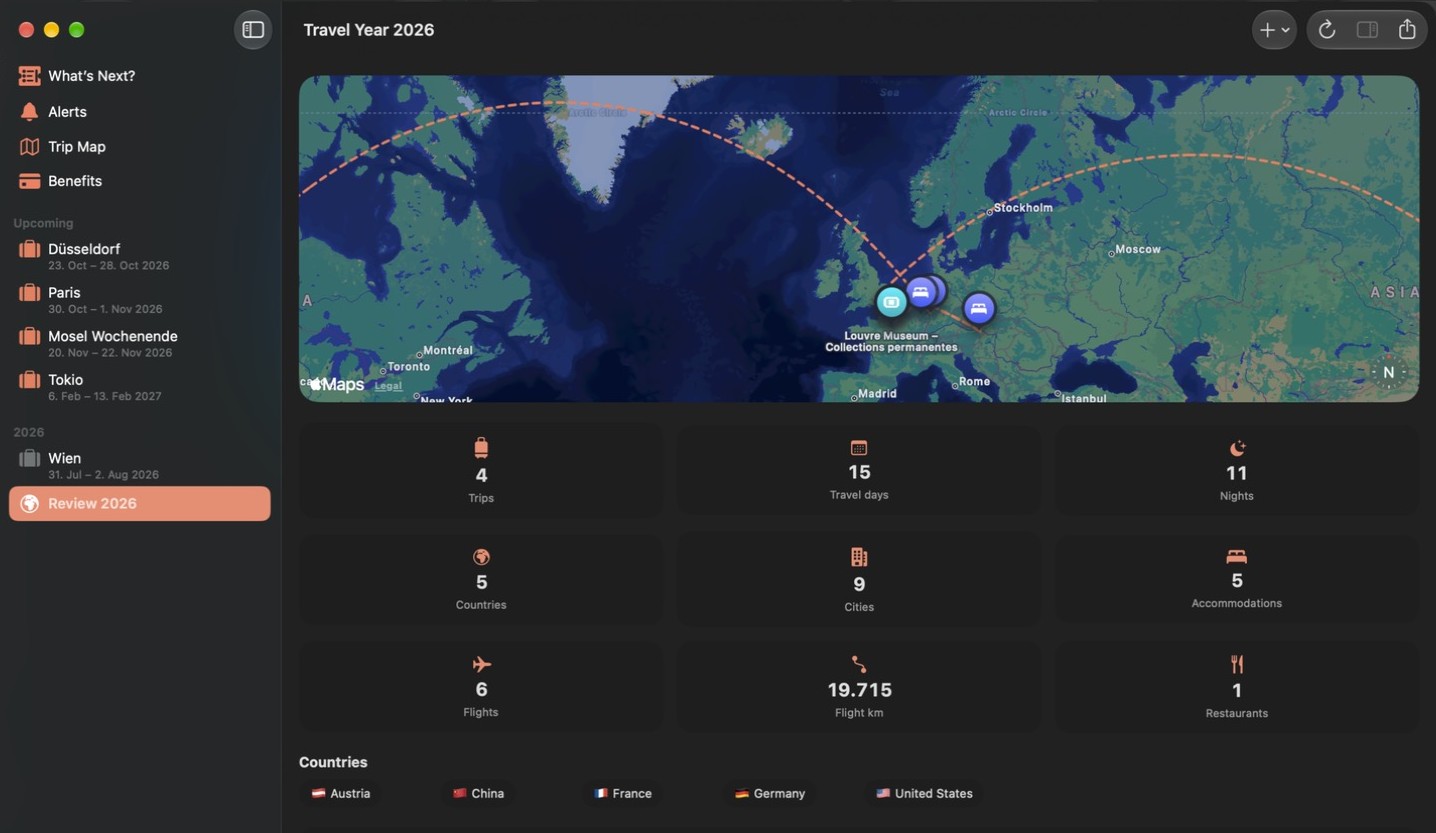Click the fork and knife Restaurants icon
Image resolution: width=1436 pixels, height=833 pixels.
(1237, 664)
